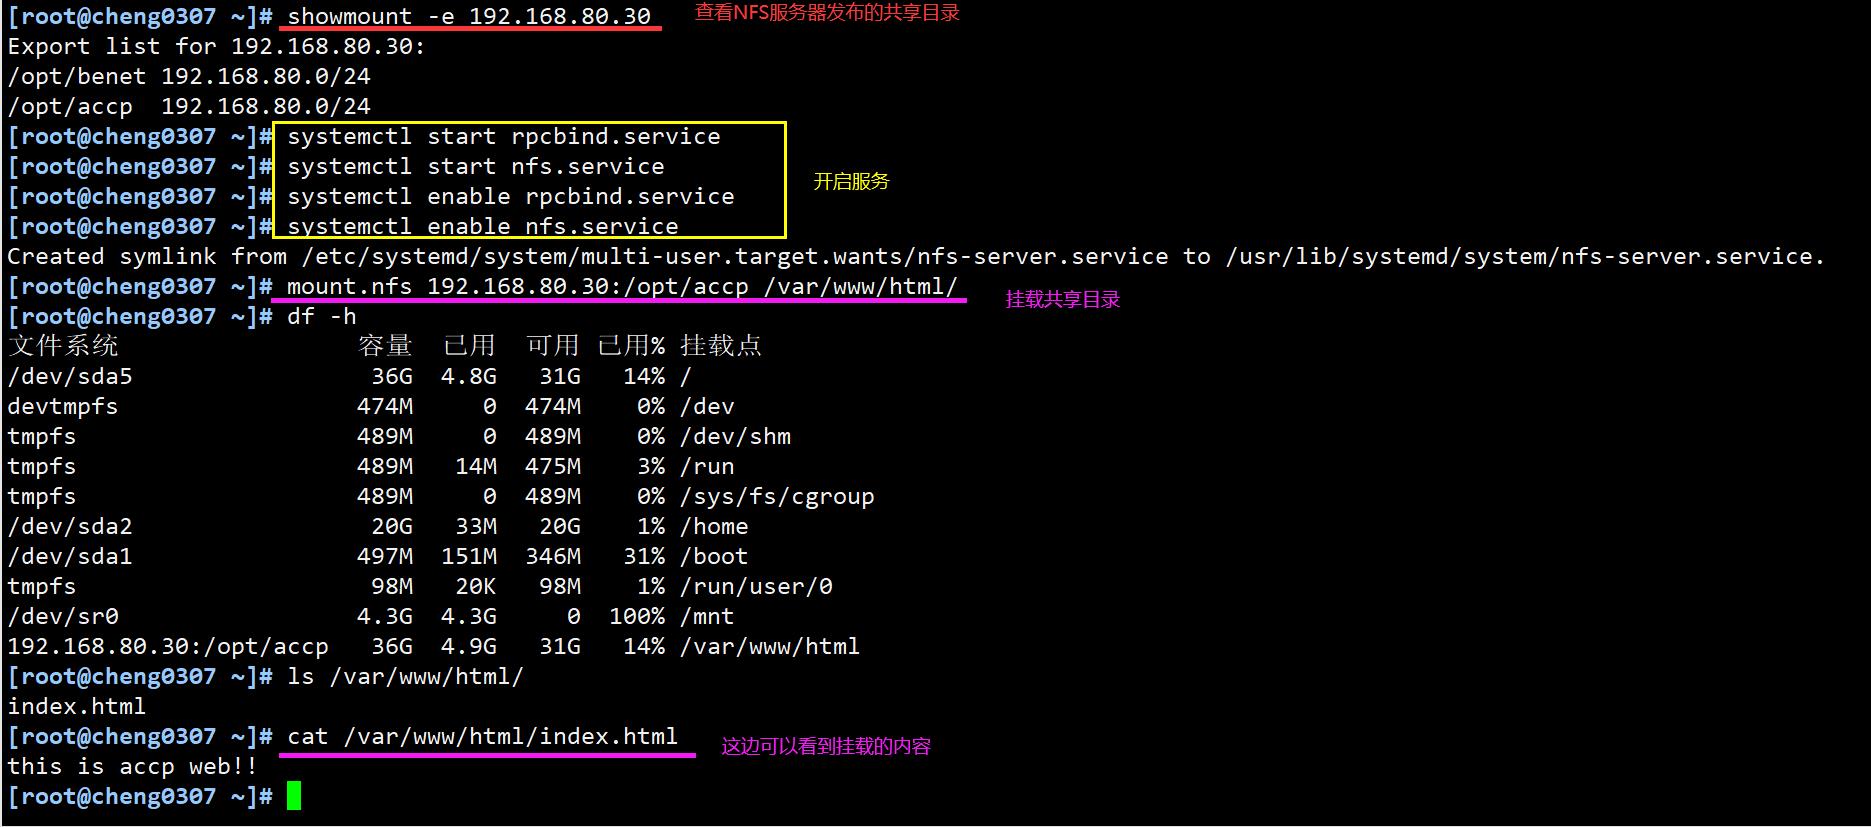Click the '已用%' column header
Image resolution: width=1871 pixels, height=827 pixels.
click(631, 346)
